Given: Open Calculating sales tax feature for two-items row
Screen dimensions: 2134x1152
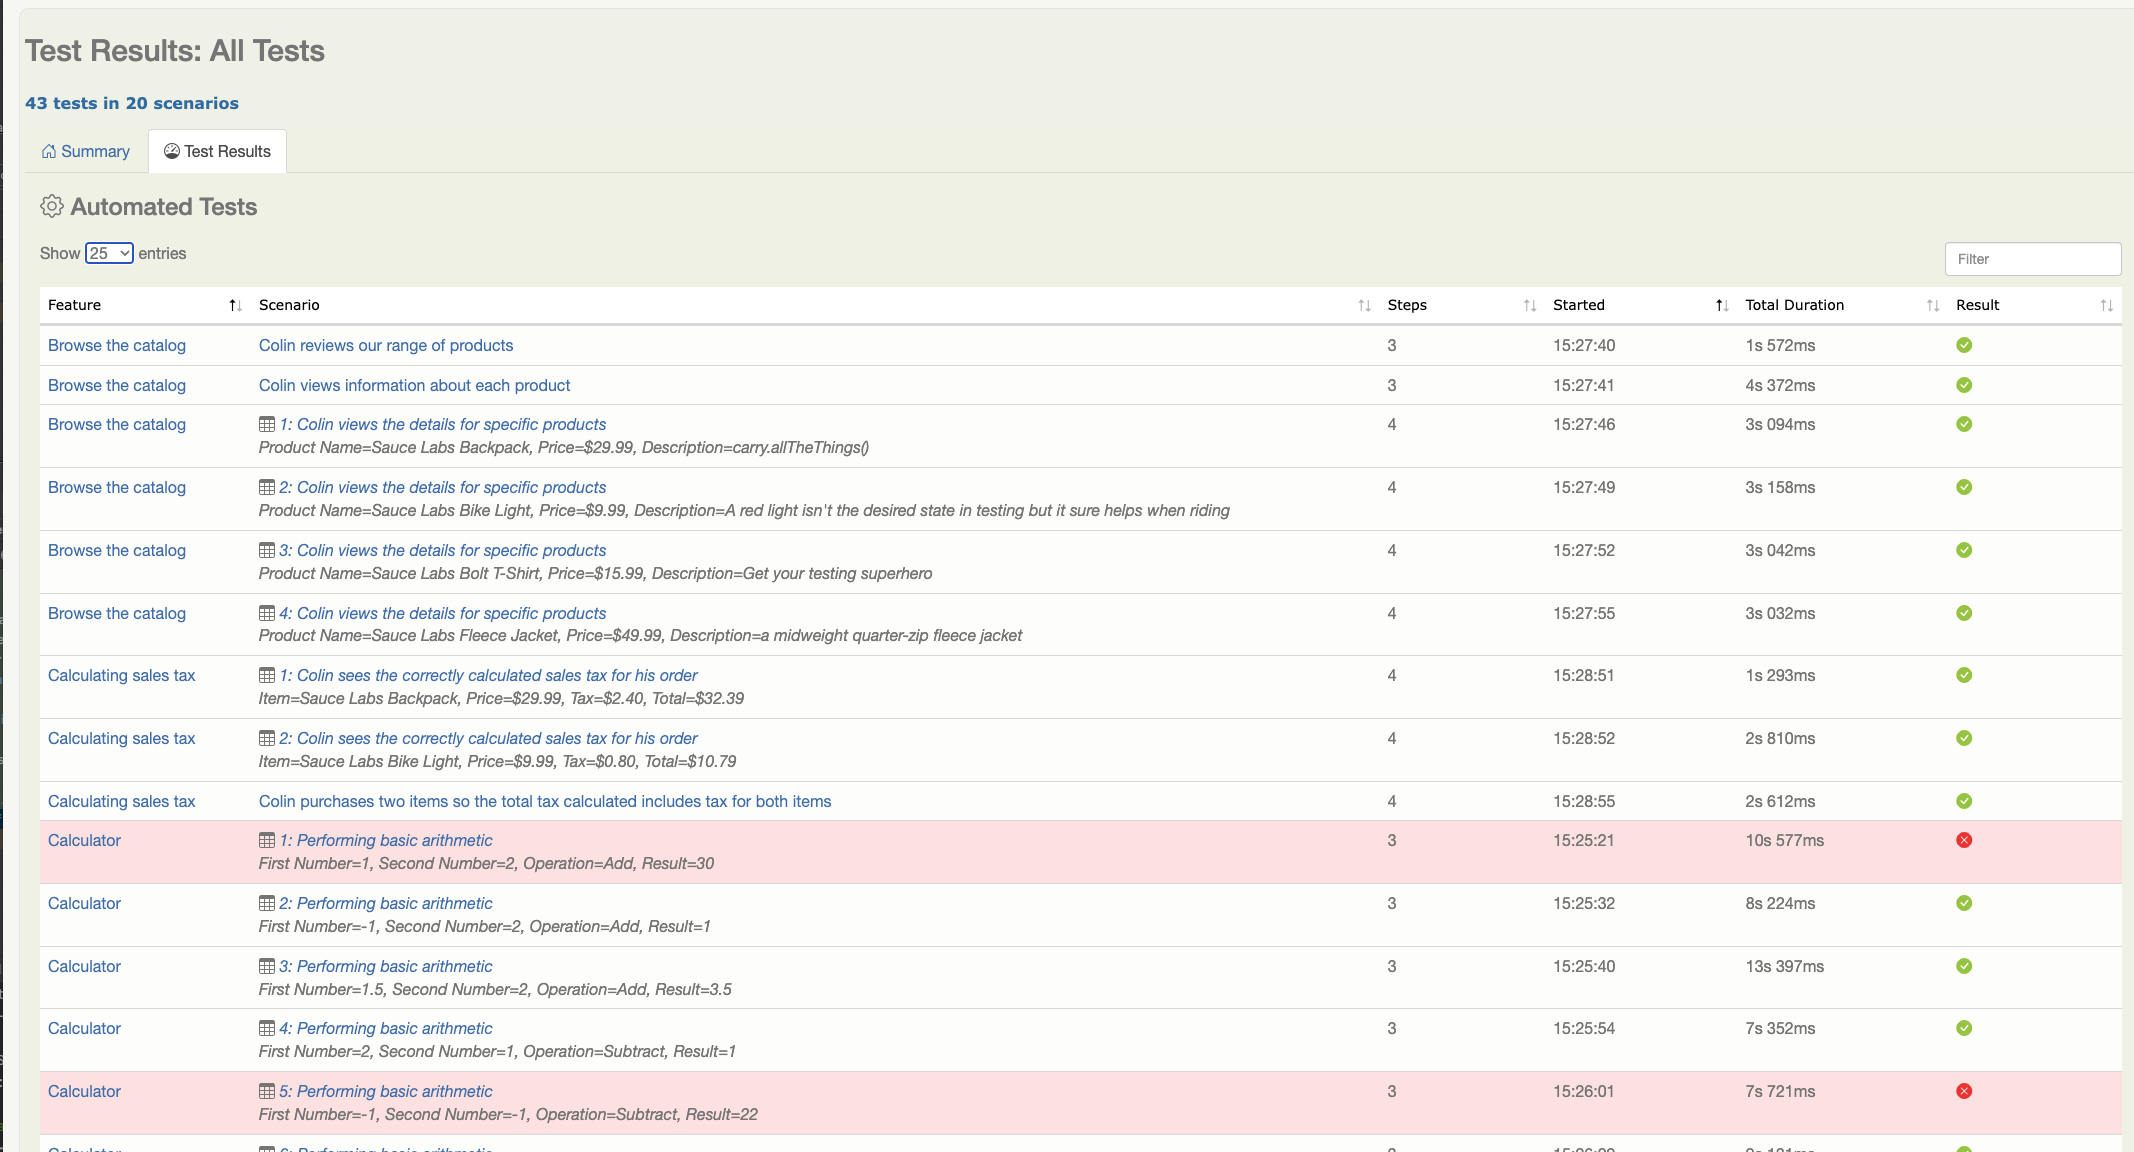Looking at the screenshot, I should (x=121, y=801).
